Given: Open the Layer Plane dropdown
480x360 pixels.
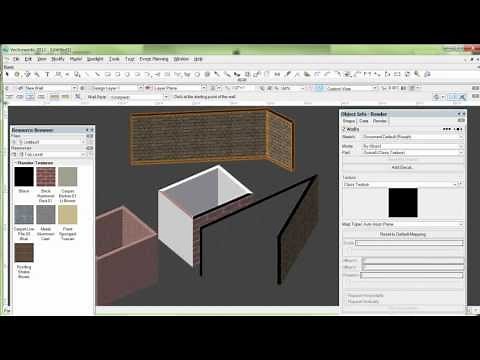Looking at the screenshot, I should [x=180, y=88].
